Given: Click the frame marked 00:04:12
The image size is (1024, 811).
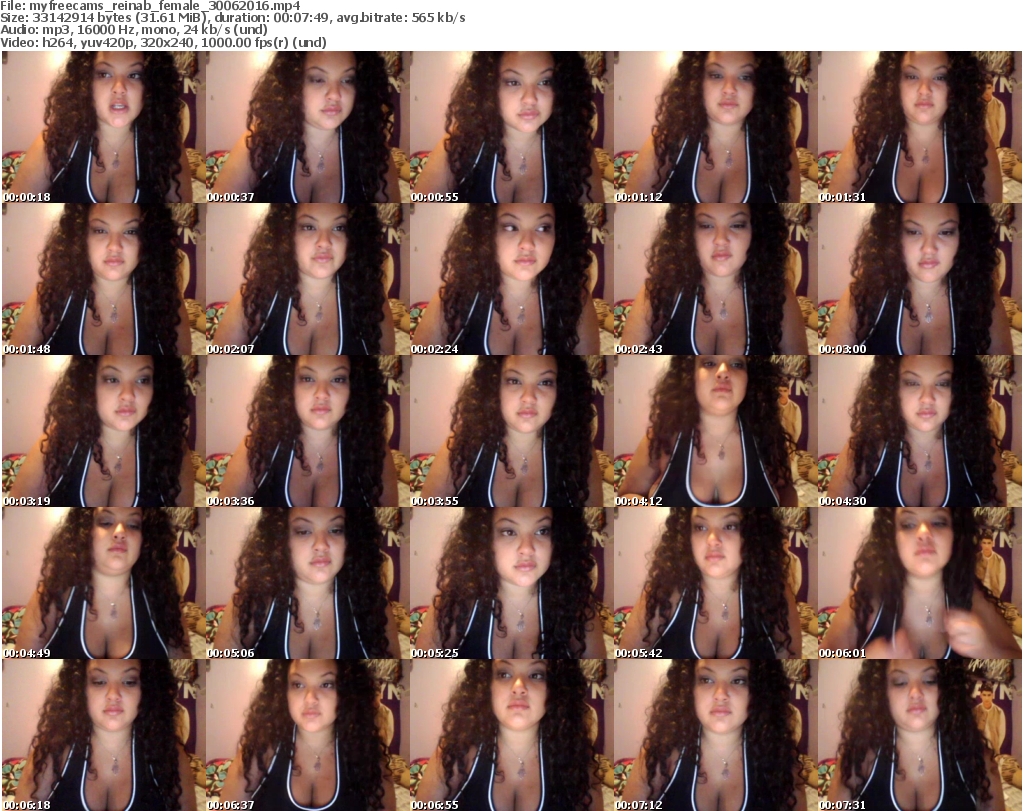Looking at the screenshot, I should pos(715,431).
